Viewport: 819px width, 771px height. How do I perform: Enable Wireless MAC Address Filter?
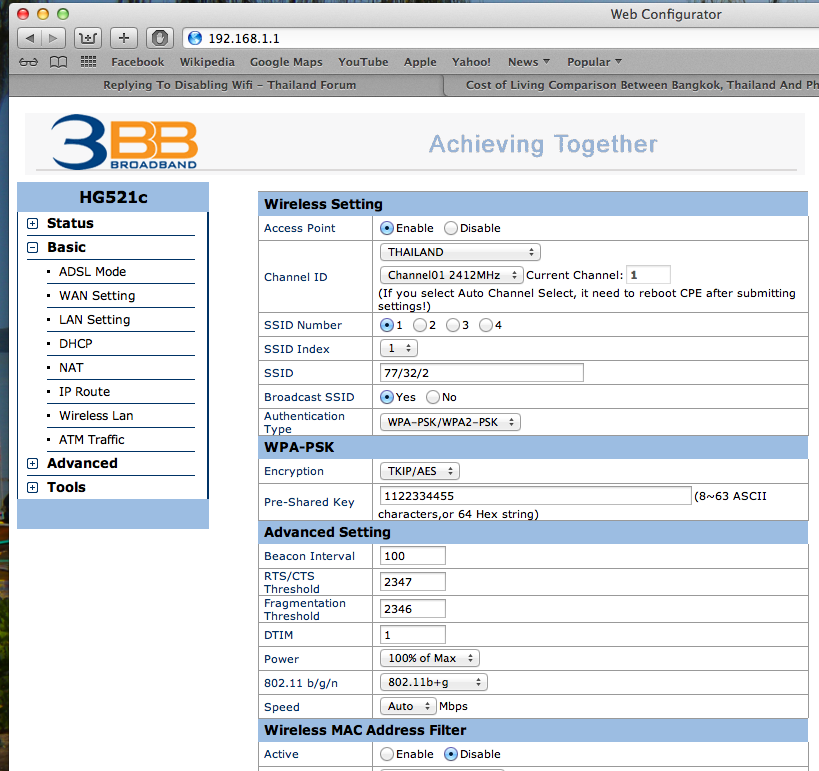(387, 755)
